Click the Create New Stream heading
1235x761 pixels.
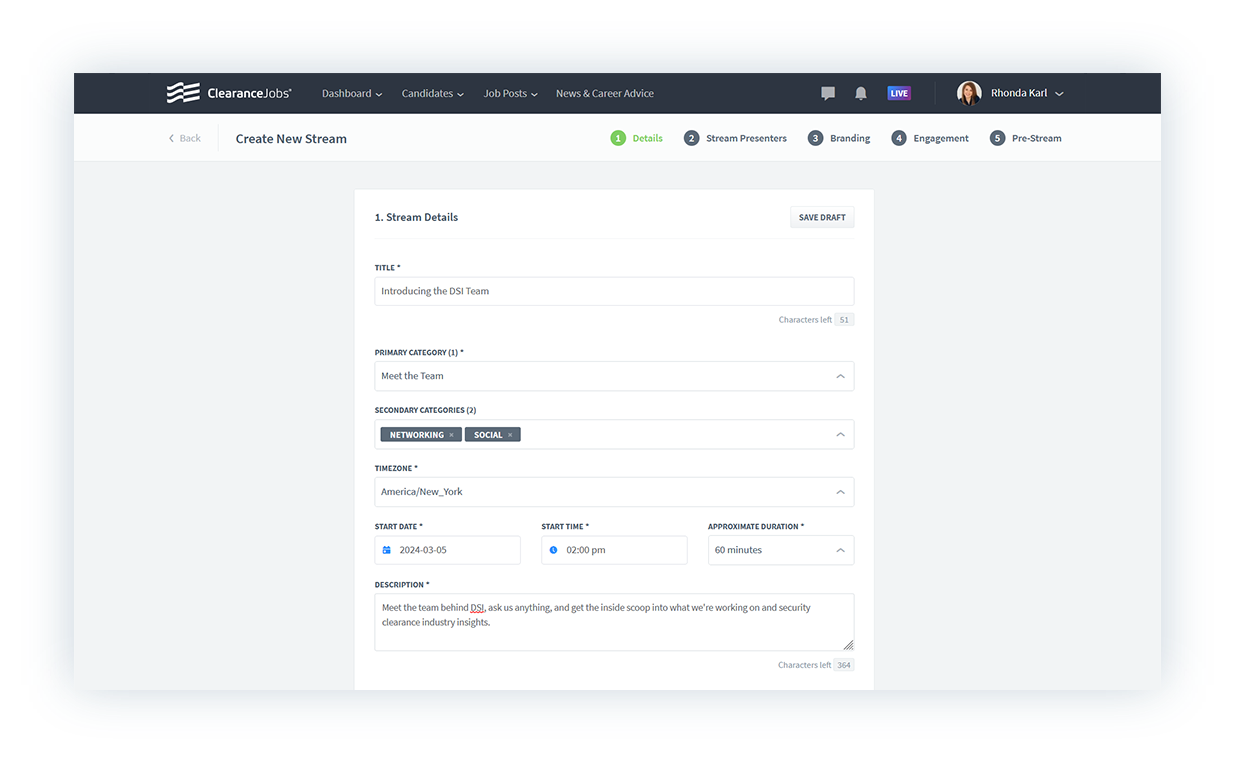coord(291,139)
